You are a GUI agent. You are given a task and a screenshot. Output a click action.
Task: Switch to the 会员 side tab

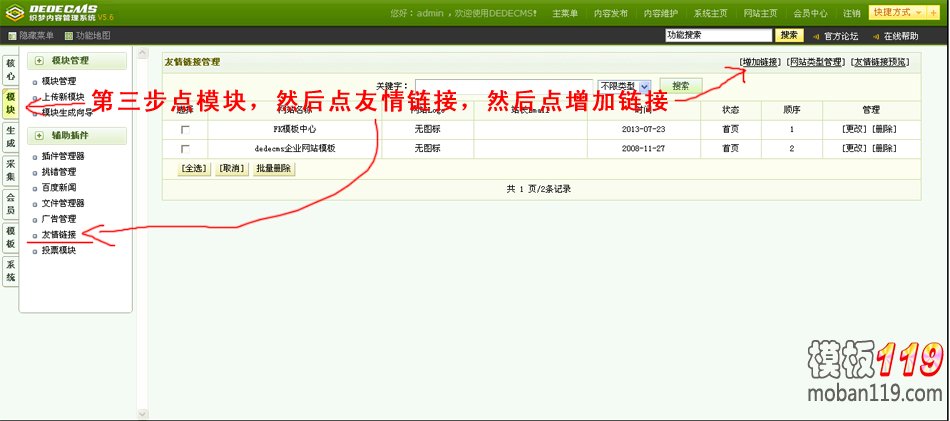[11, 204]
